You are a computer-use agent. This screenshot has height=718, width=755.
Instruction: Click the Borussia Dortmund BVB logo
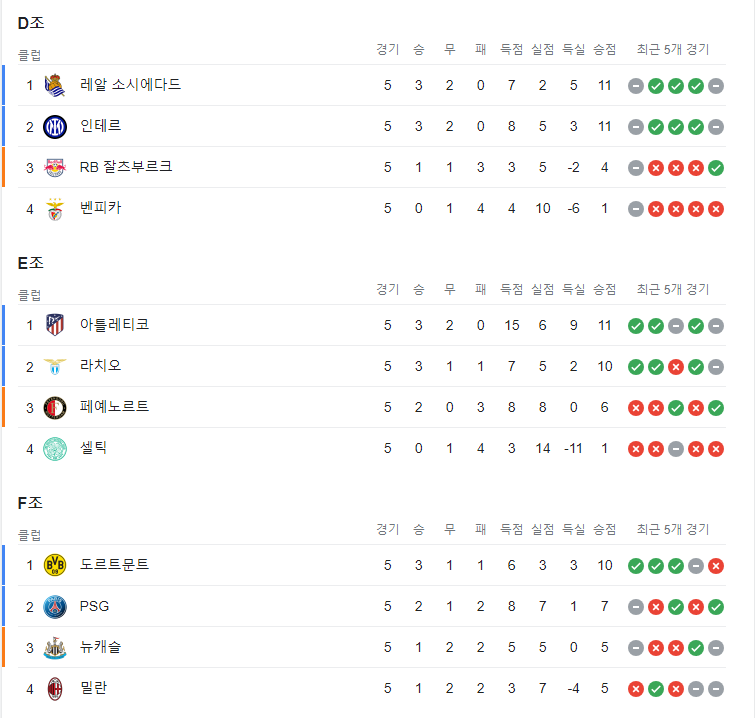tap(55, 565)
